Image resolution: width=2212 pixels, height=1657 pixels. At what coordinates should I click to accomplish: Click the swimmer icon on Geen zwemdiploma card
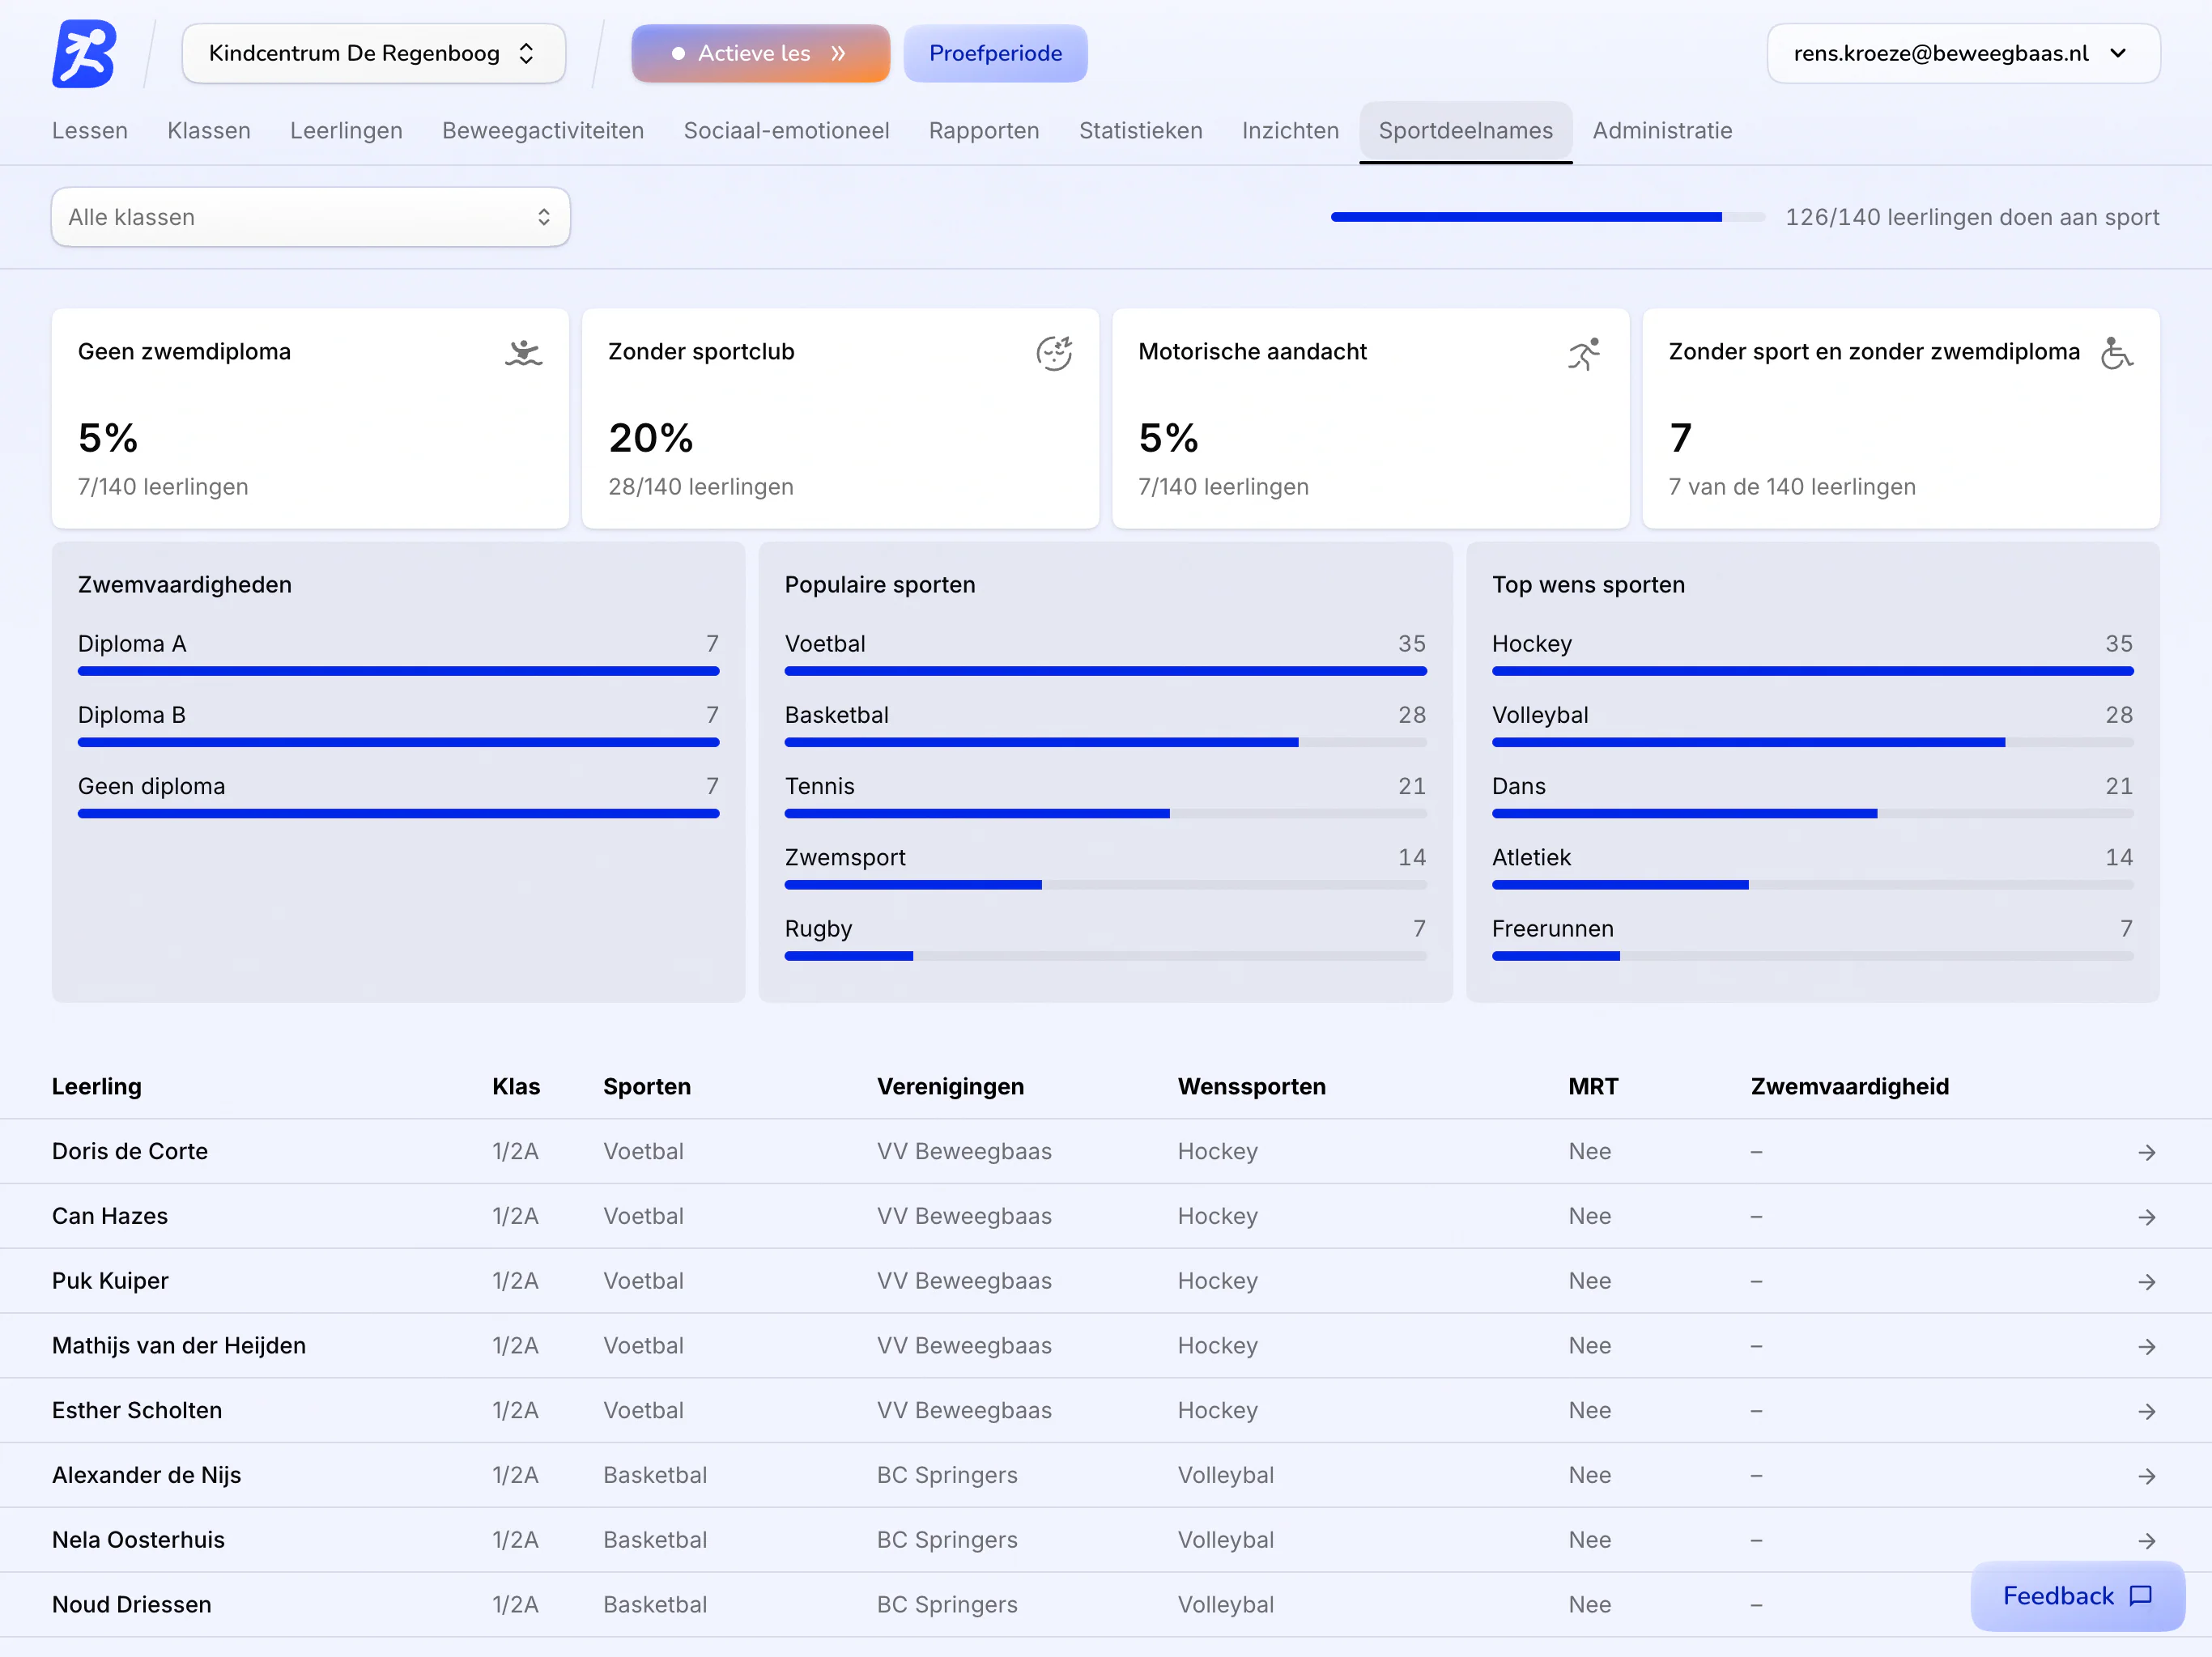(523, 353)
